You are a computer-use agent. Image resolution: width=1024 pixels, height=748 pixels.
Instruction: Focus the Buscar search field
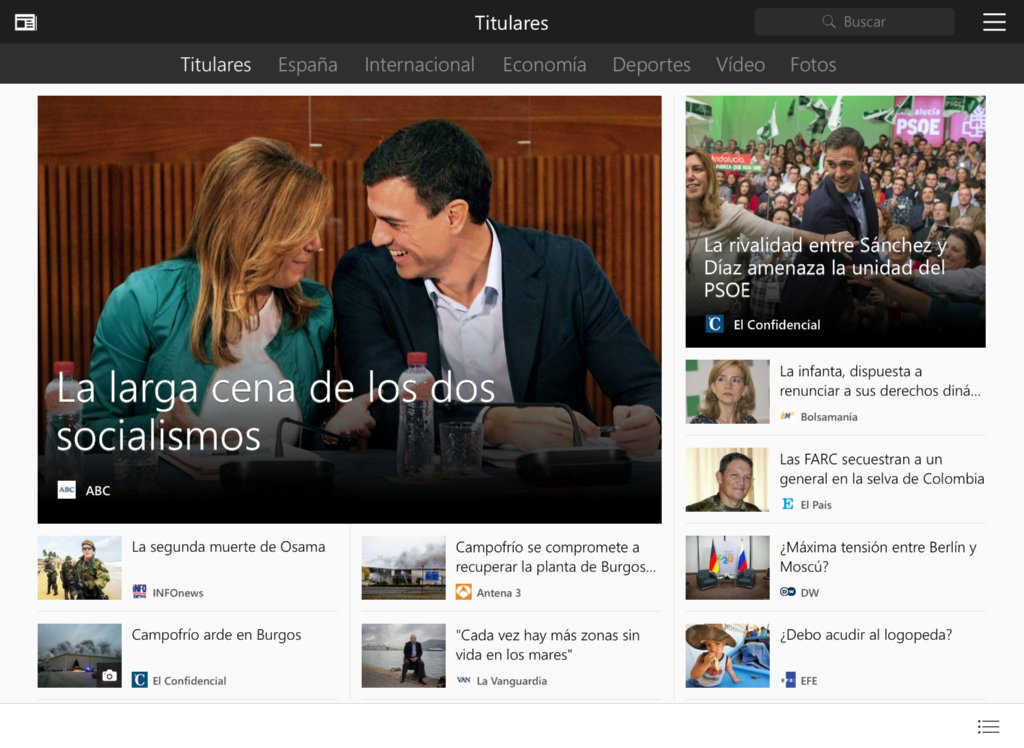click(854, 22)
